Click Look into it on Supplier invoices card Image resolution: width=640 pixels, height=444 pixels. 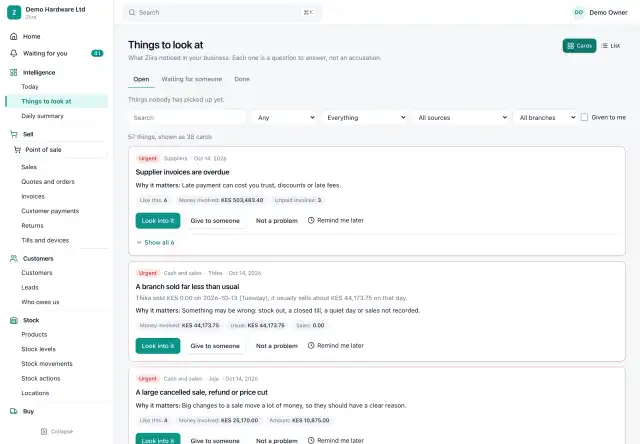(x=158, y=221)
